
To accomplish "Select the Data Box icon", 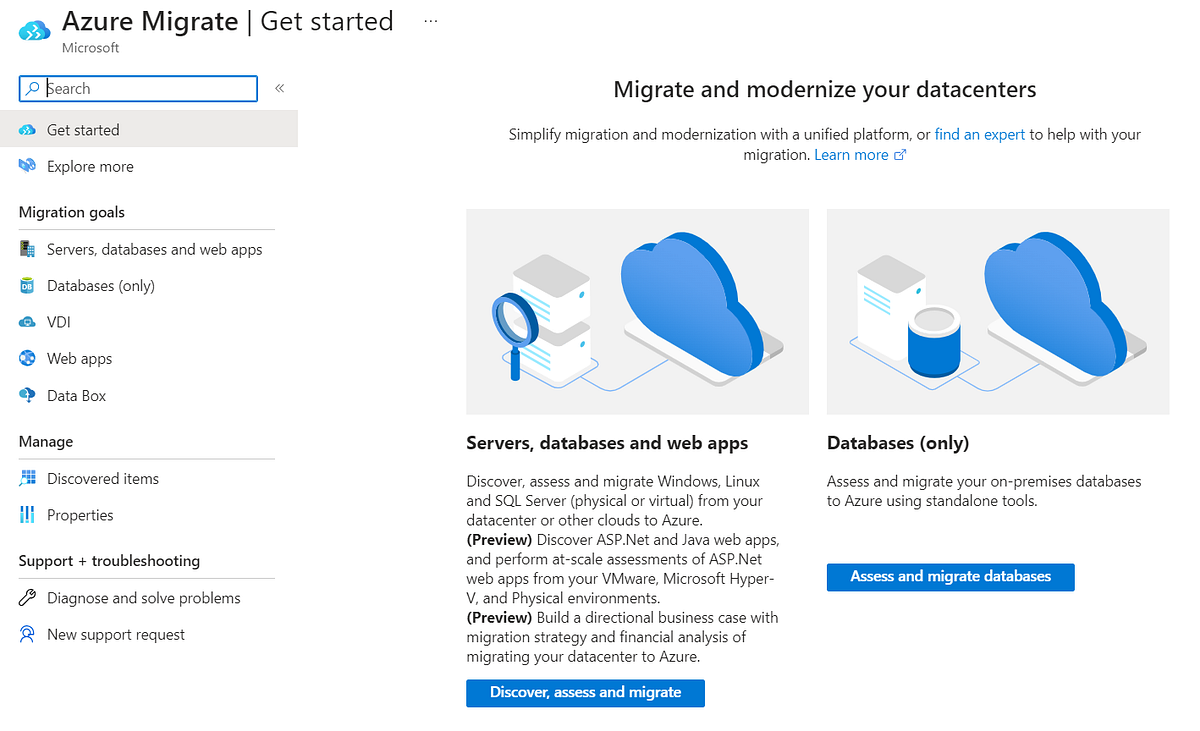I will [28, 394].
